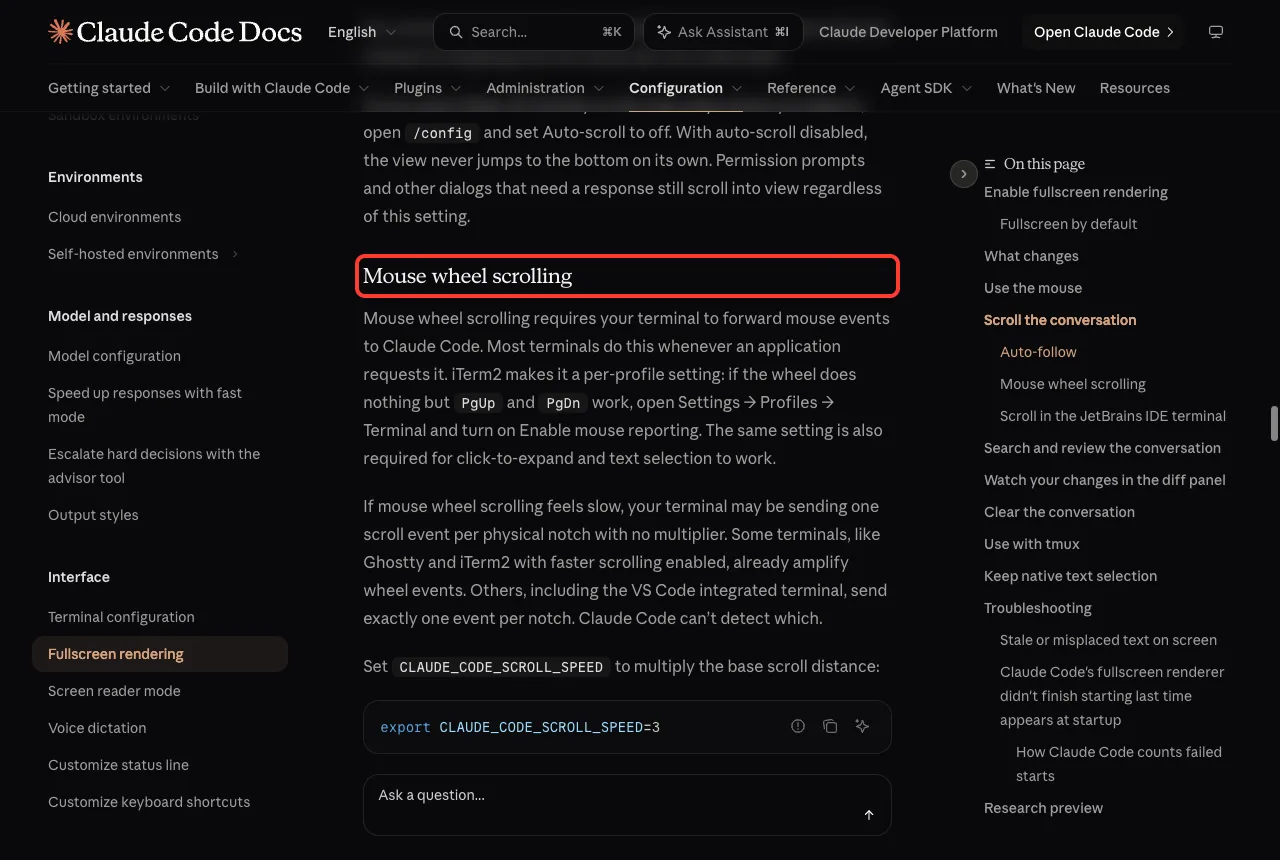Jump to Use with tmux section

(1032, 544)
